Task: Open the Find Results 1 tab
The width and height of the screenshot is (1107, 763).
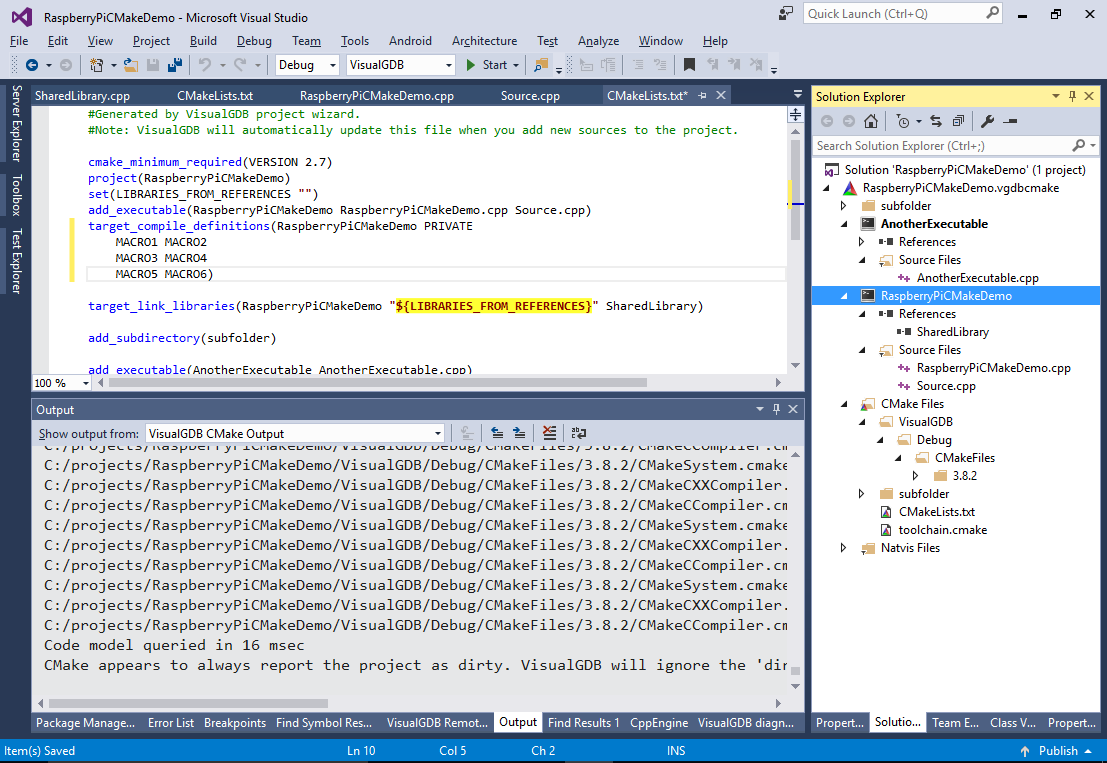Action: pyautogui.click(x=584, y=723)
